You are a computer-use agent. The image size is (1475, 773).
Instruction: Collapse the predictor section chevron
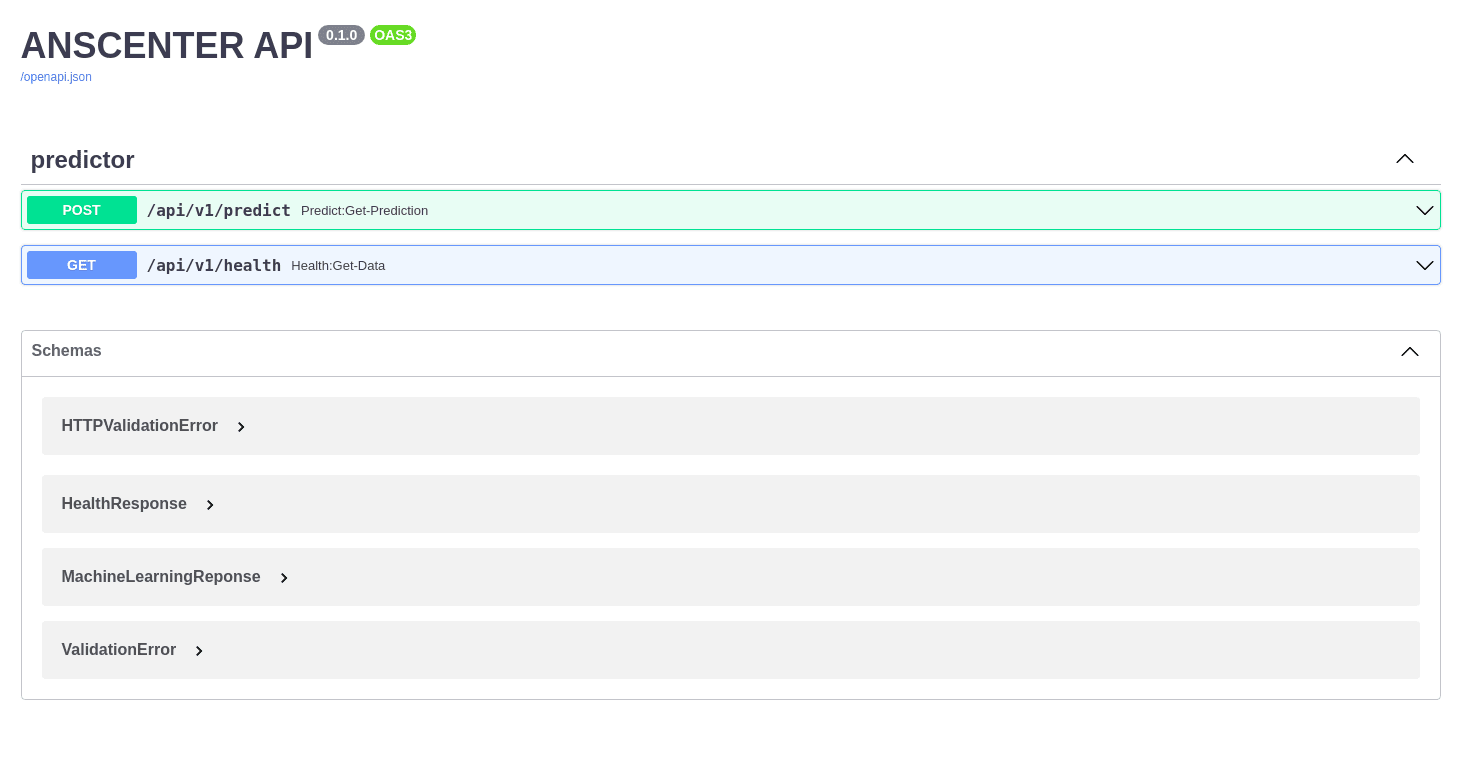1404,159
